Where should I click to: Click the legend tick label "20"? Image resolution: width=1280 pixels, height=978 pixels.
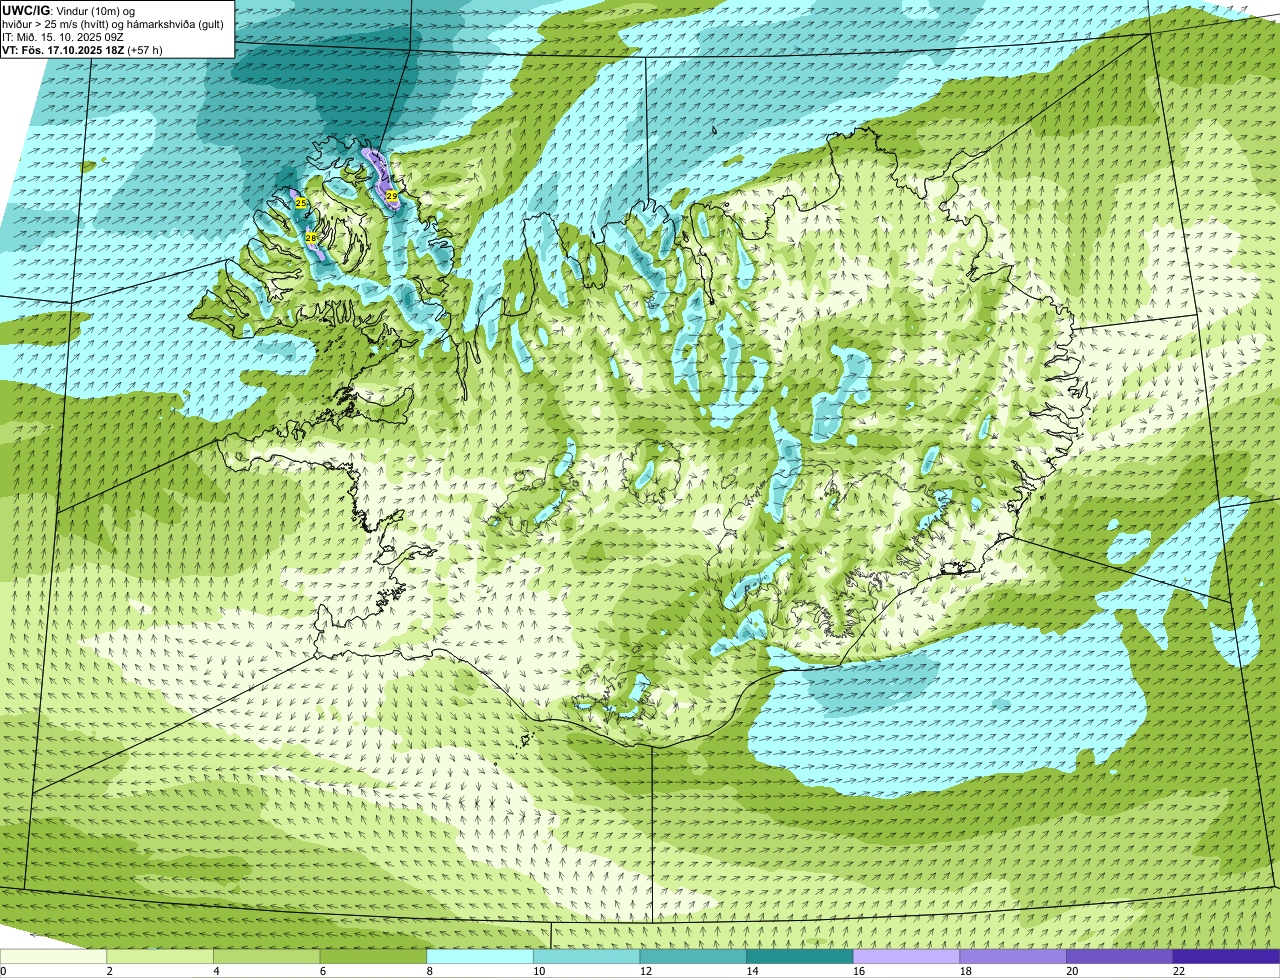pos(1072,971)
